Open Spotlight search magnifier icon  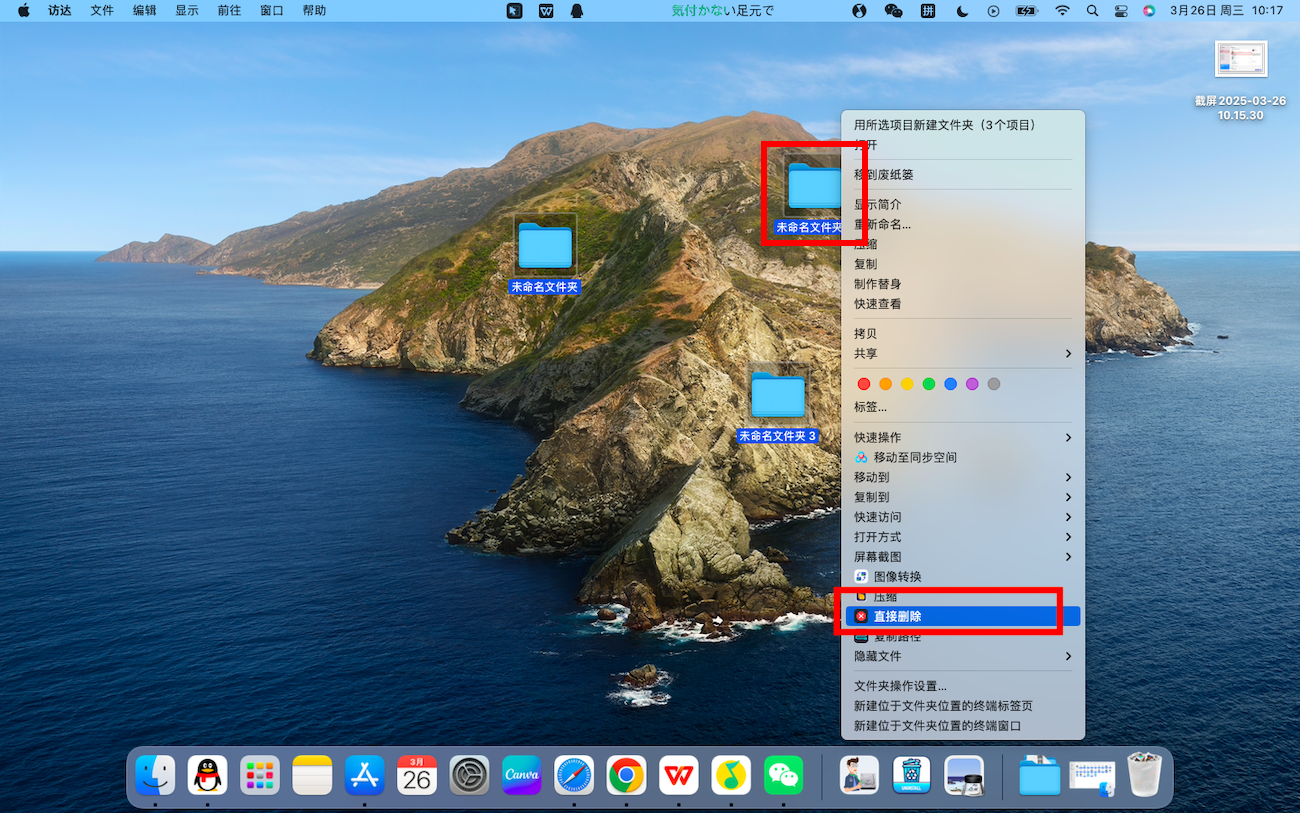point(1092,11)
